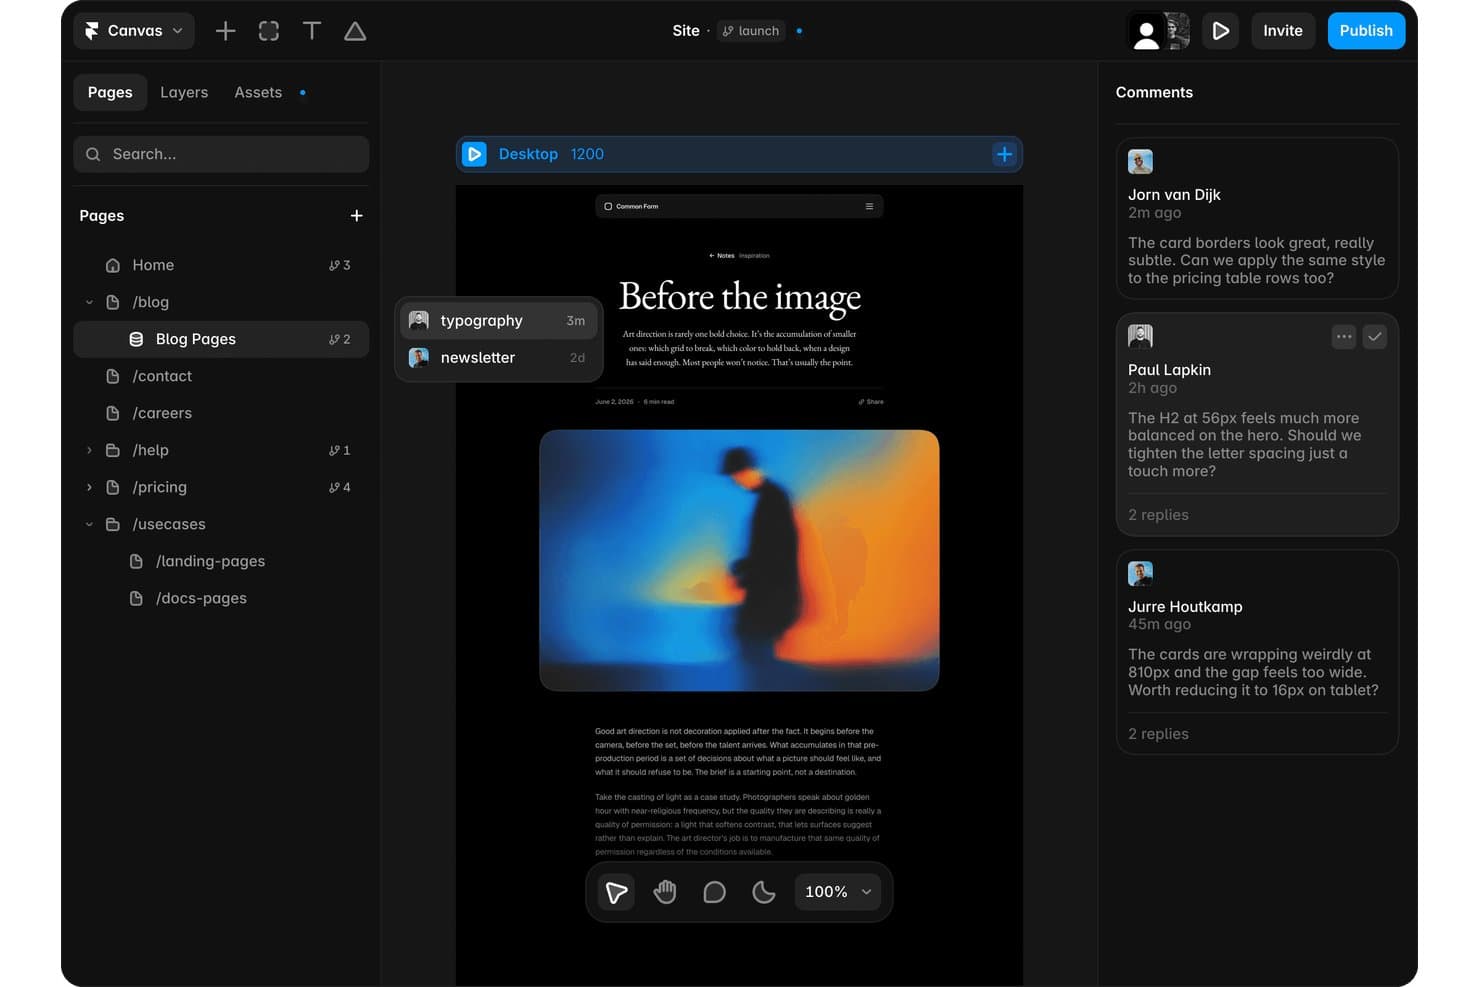Add a new page with the plus icon
This screenshot has width=1480, height=987.
click(356, 216)
